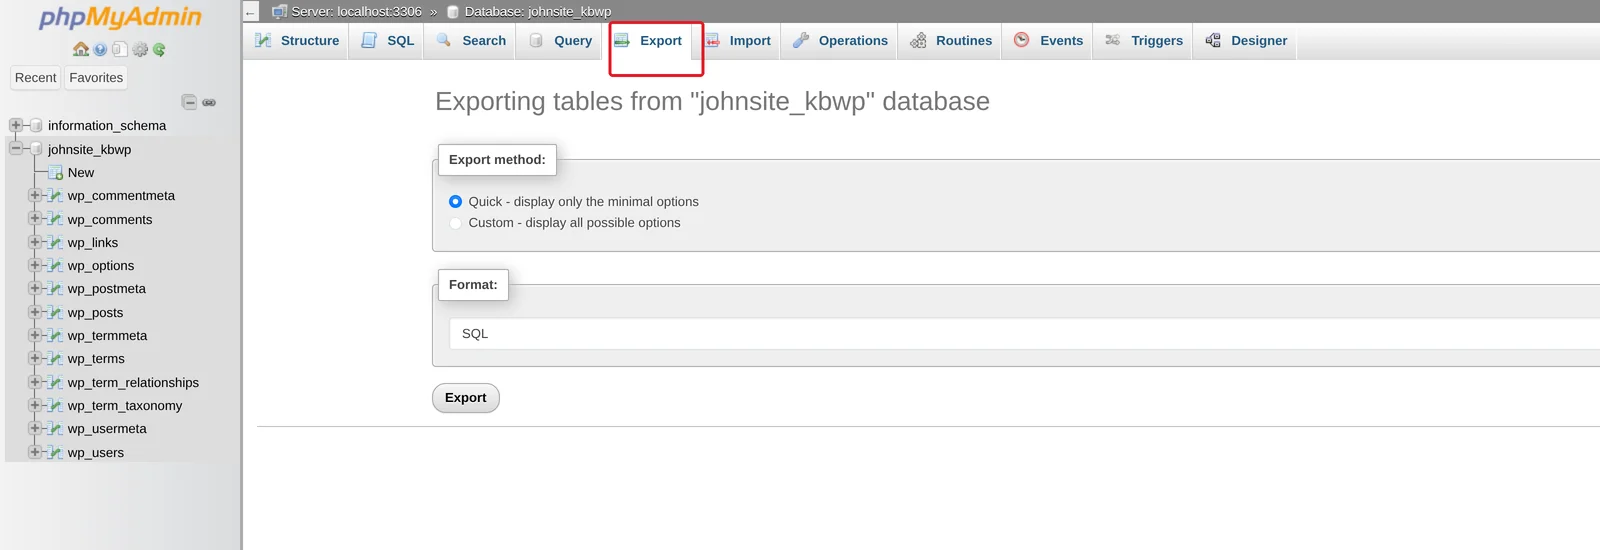The height and width of the screenshot is (550, 1600).
Task: Click the database icon in breadcrumb
Action: (x=453, y=12)
